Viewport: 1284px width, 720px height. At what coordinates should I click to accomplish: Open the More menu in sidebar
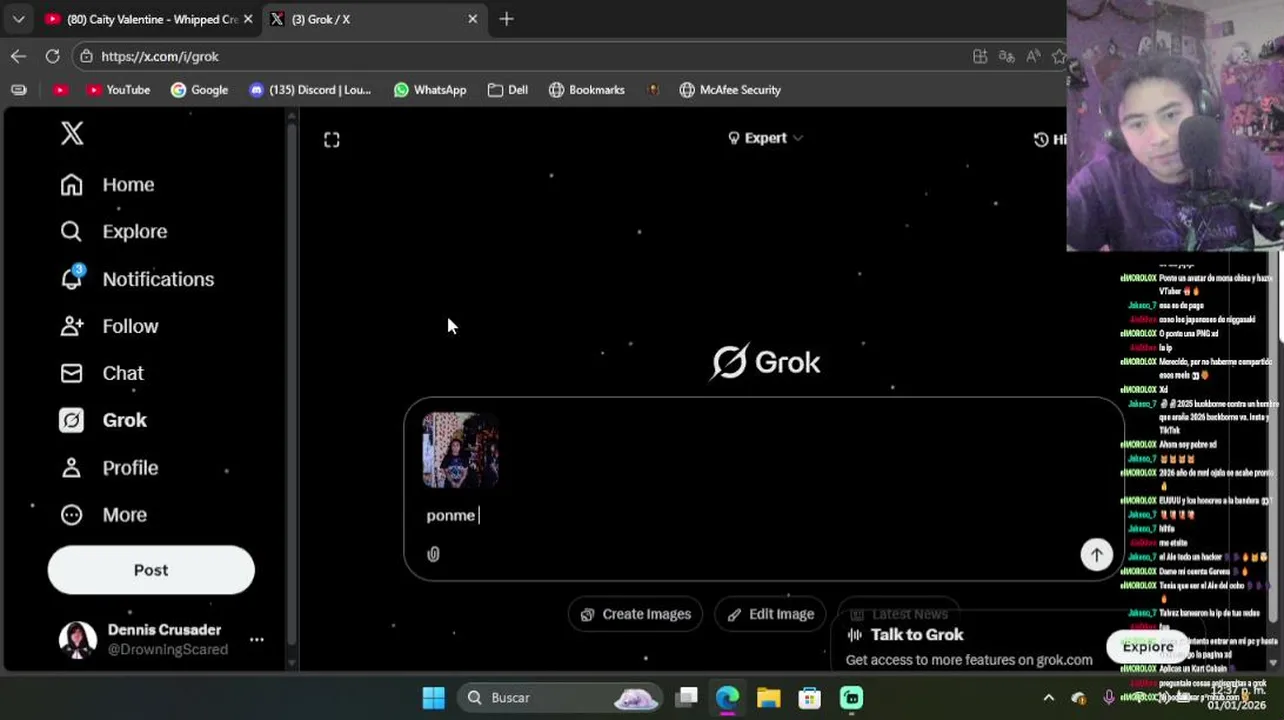coord(103,515)
